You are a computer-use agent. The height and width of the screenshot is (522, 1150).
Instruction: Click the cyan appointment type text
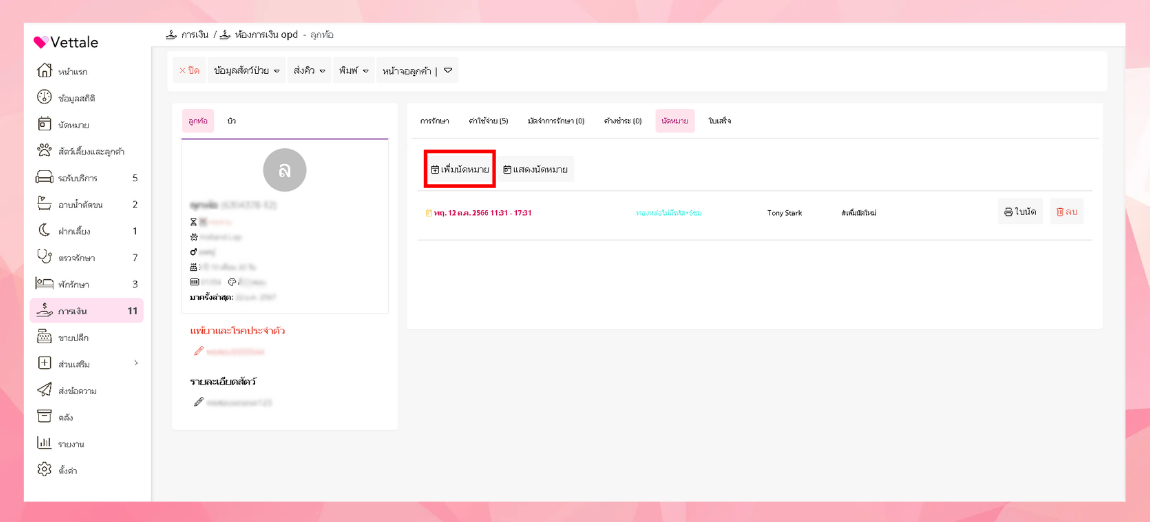click(x=669, y=213)
